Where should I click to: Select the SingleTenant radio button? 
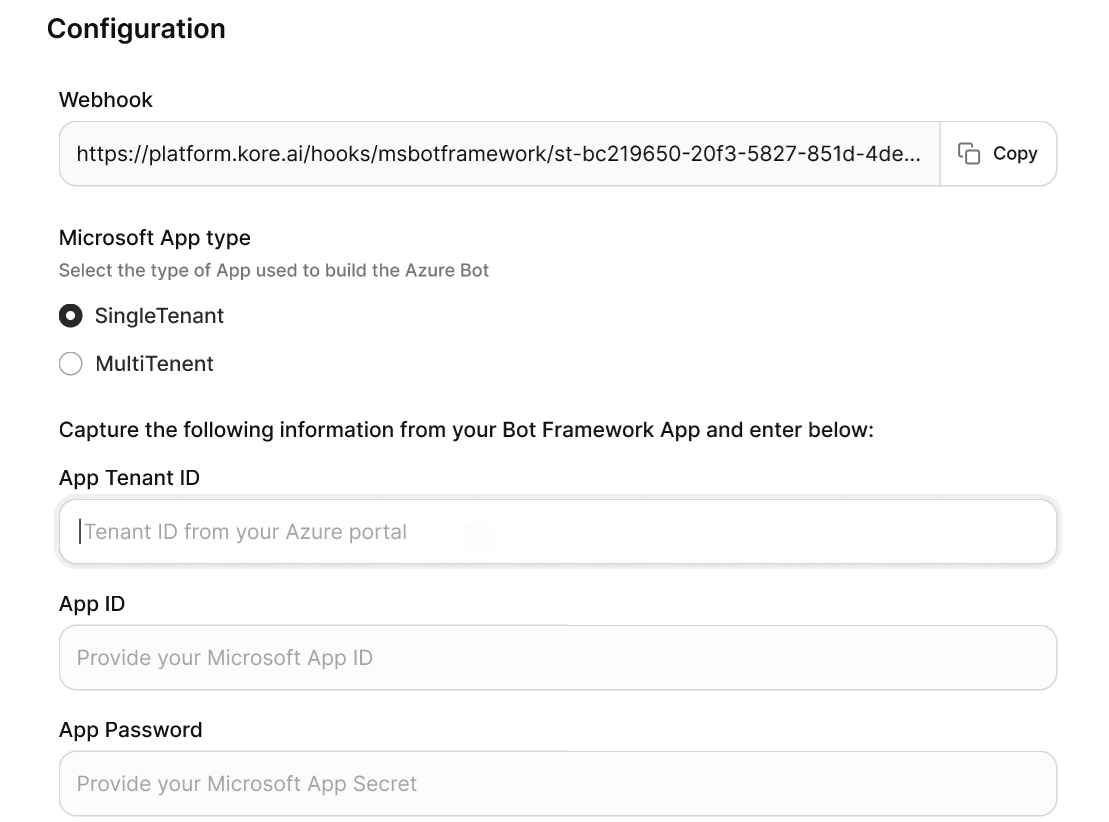coord(71,316)
